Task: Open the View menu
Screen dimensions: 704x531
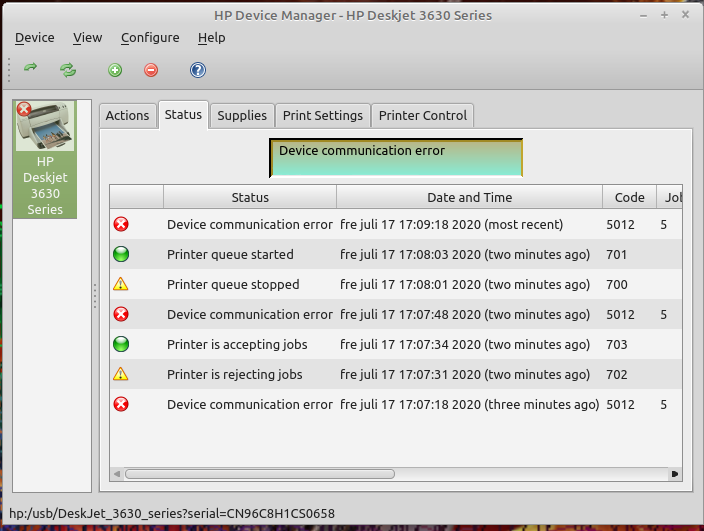Action: [x=88, y=38]
